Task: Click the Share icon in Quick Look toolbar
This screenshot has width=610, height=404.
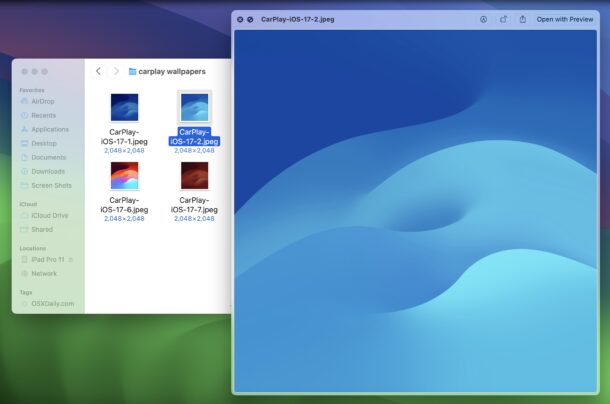Action: click(522, 19)
